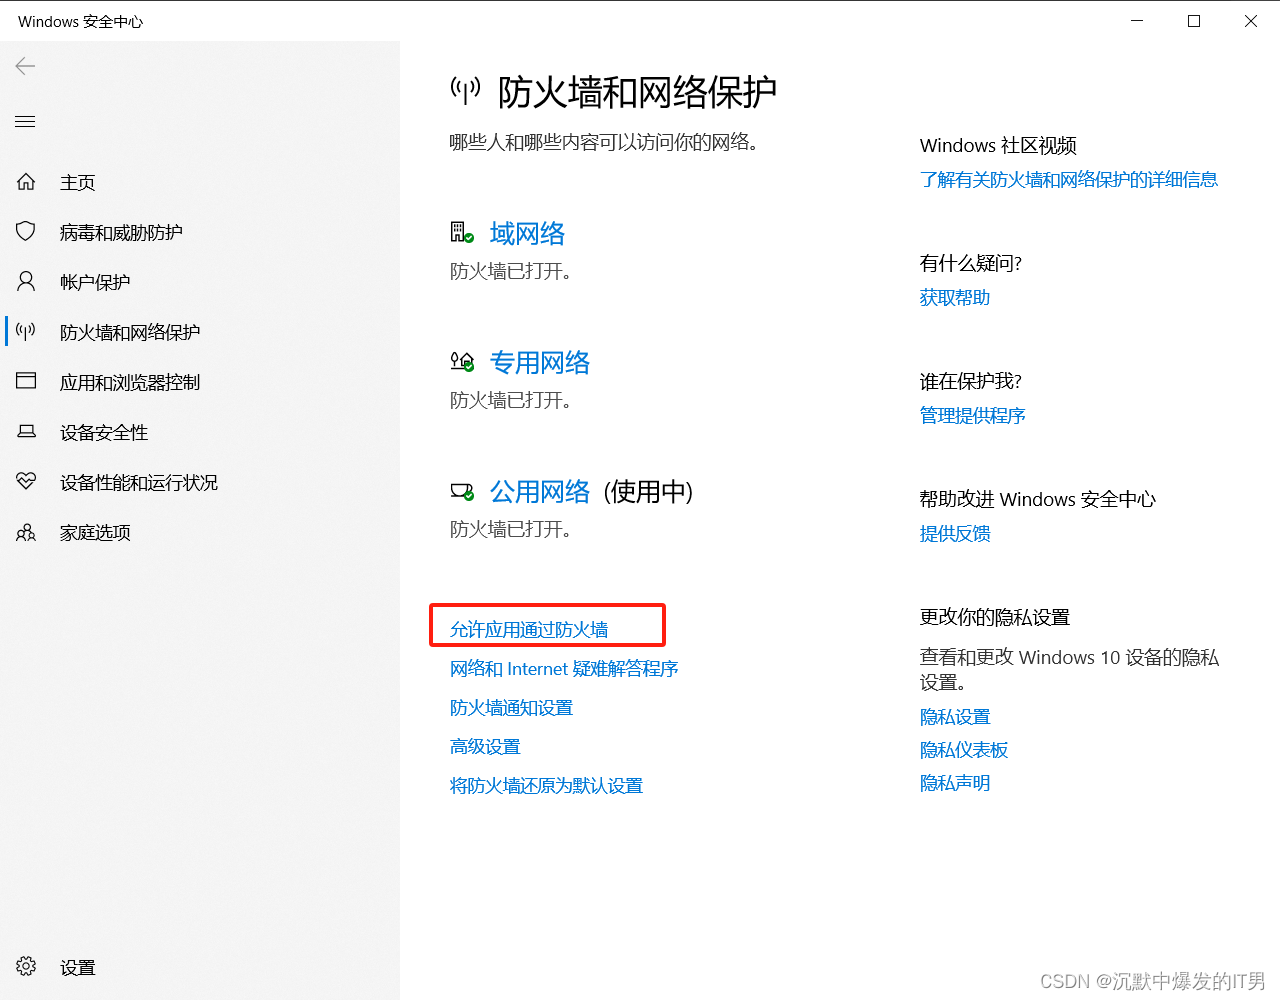
Task: Click the window icon for 应用和浏览器控制
Action: [x=26, y=381]
